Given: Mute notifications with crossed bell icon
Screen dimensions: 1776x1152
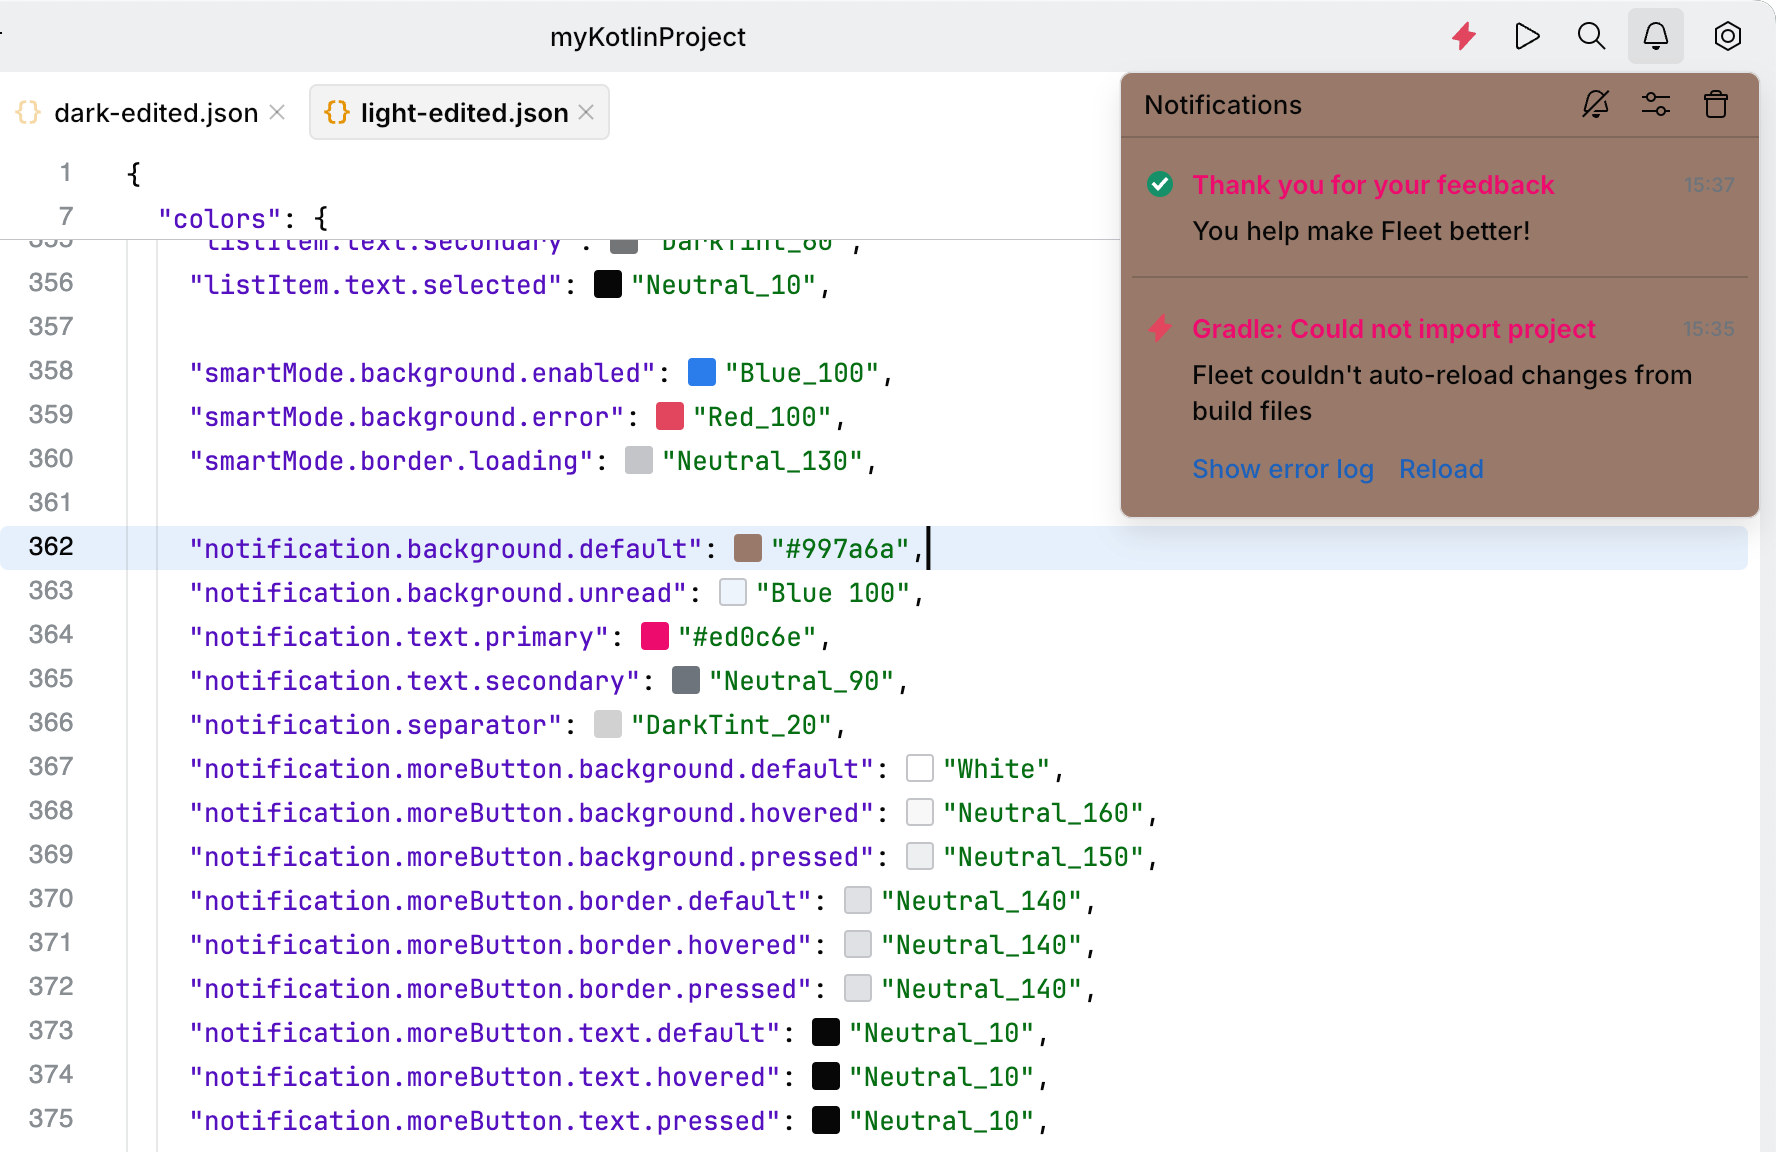Looking at the screenshot, I should click(x=1595, y=104).
